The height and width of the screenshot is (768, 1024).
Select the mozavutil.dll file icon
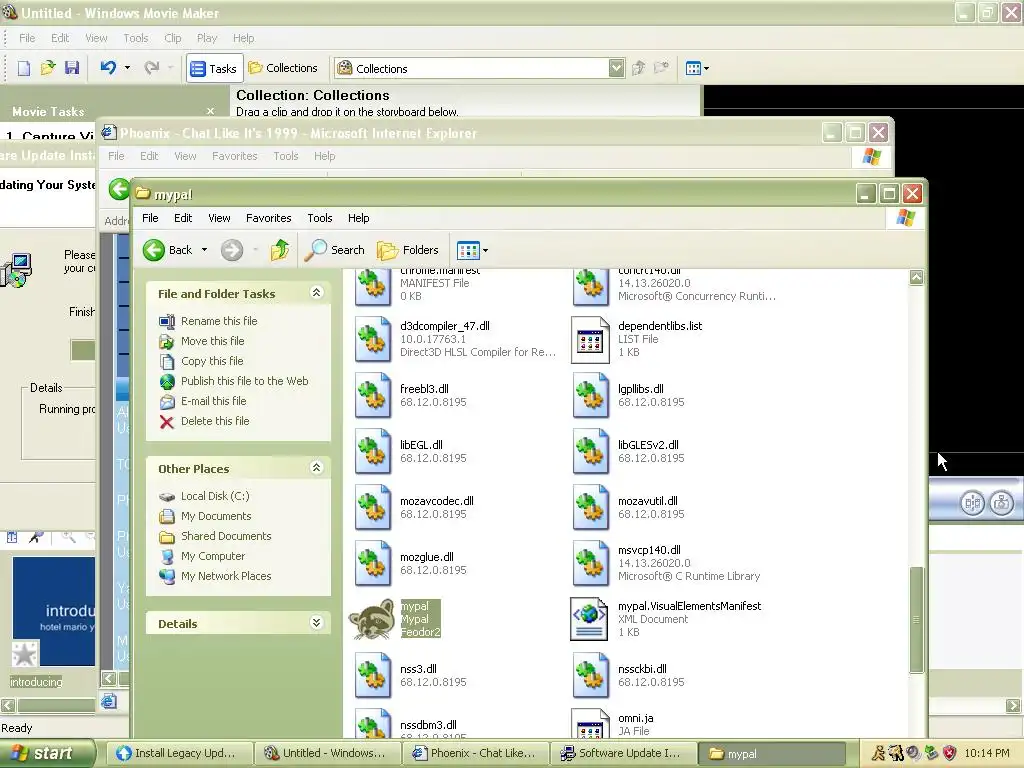click(x=590, y=507)
